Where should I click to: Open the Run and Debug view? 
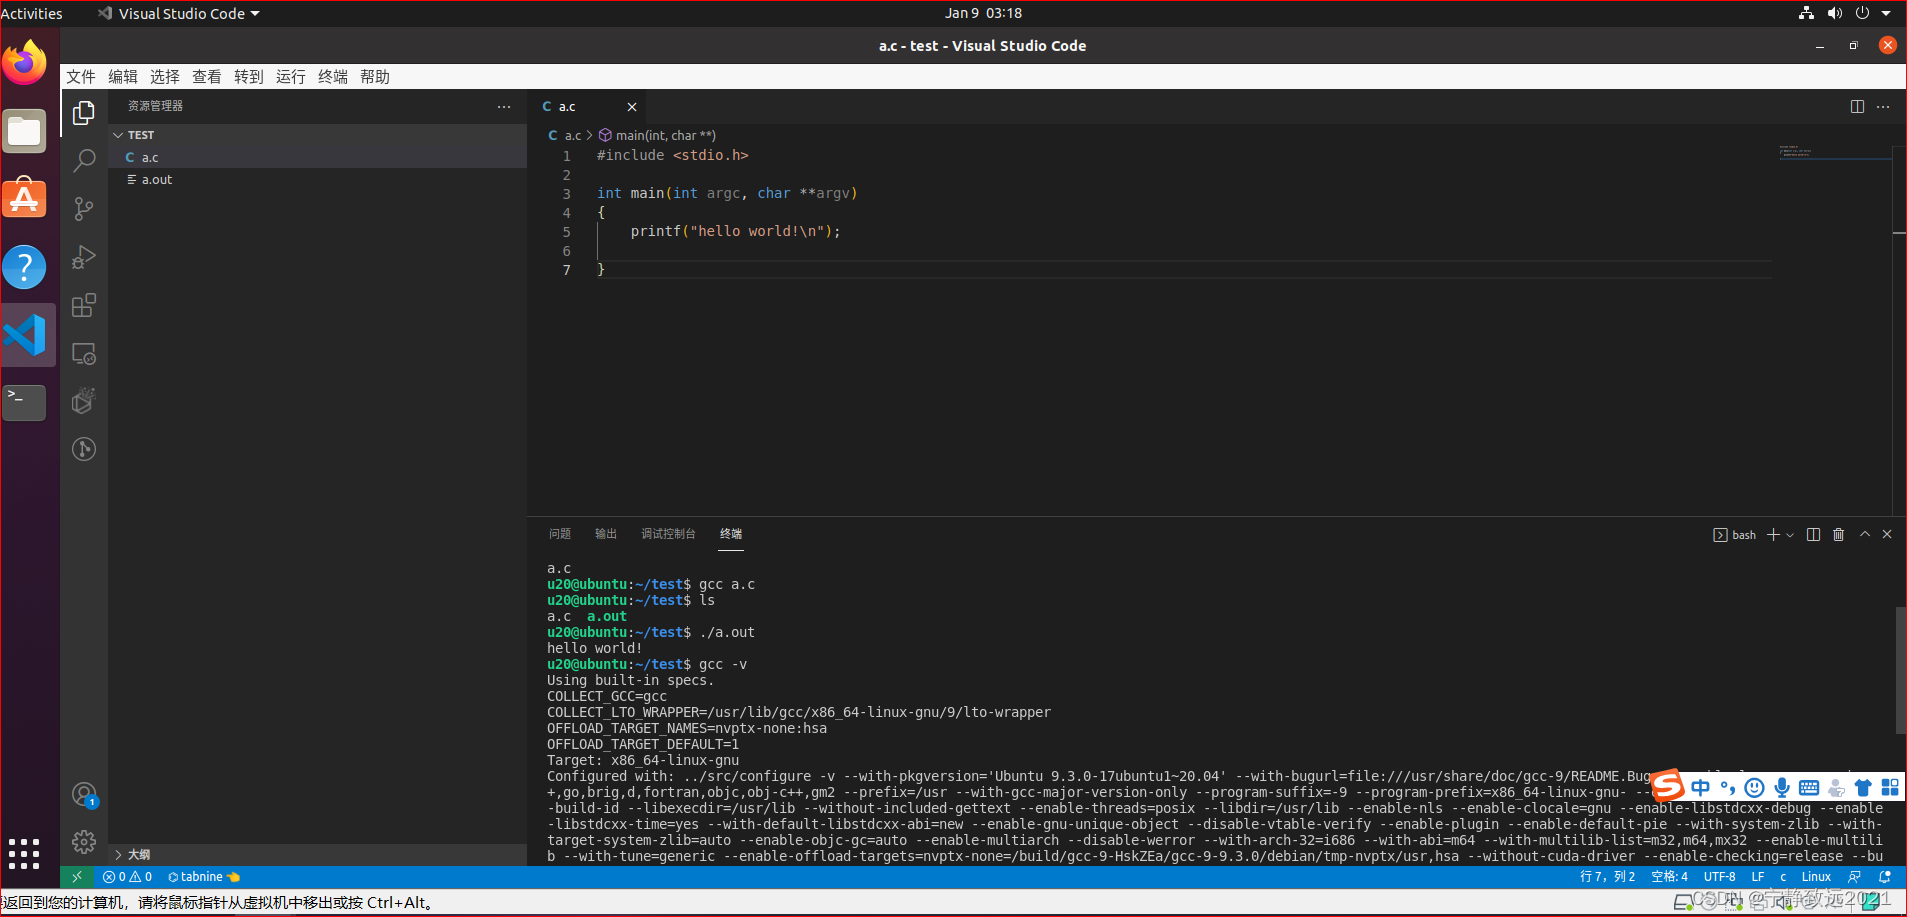point(84,257)
